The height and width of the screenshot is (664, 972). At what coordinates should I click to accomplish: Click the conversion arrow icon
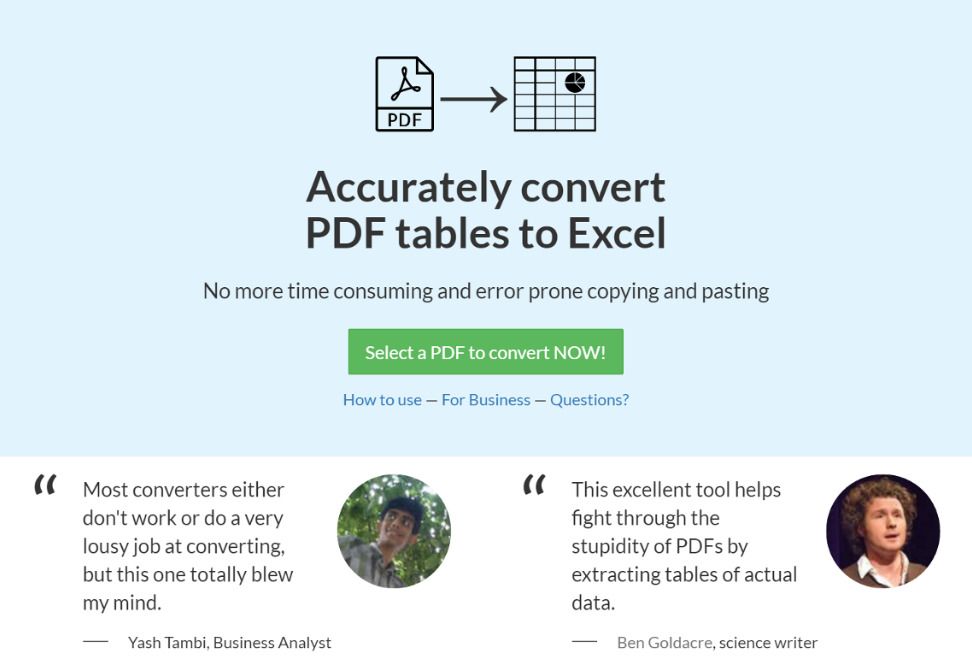point(472,97)
